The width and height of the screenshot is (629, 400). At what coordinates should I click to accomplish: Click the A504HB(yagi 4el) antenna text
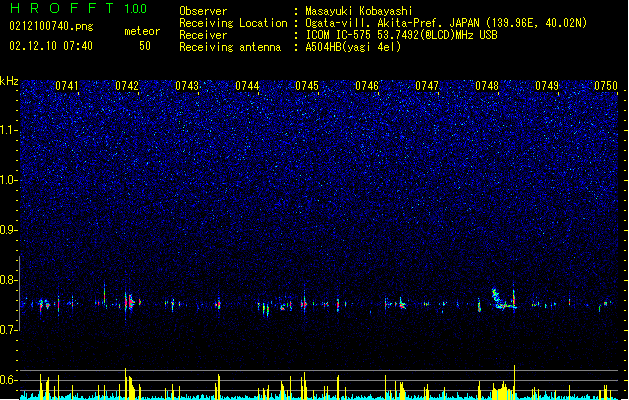click(x=353, y=47)
